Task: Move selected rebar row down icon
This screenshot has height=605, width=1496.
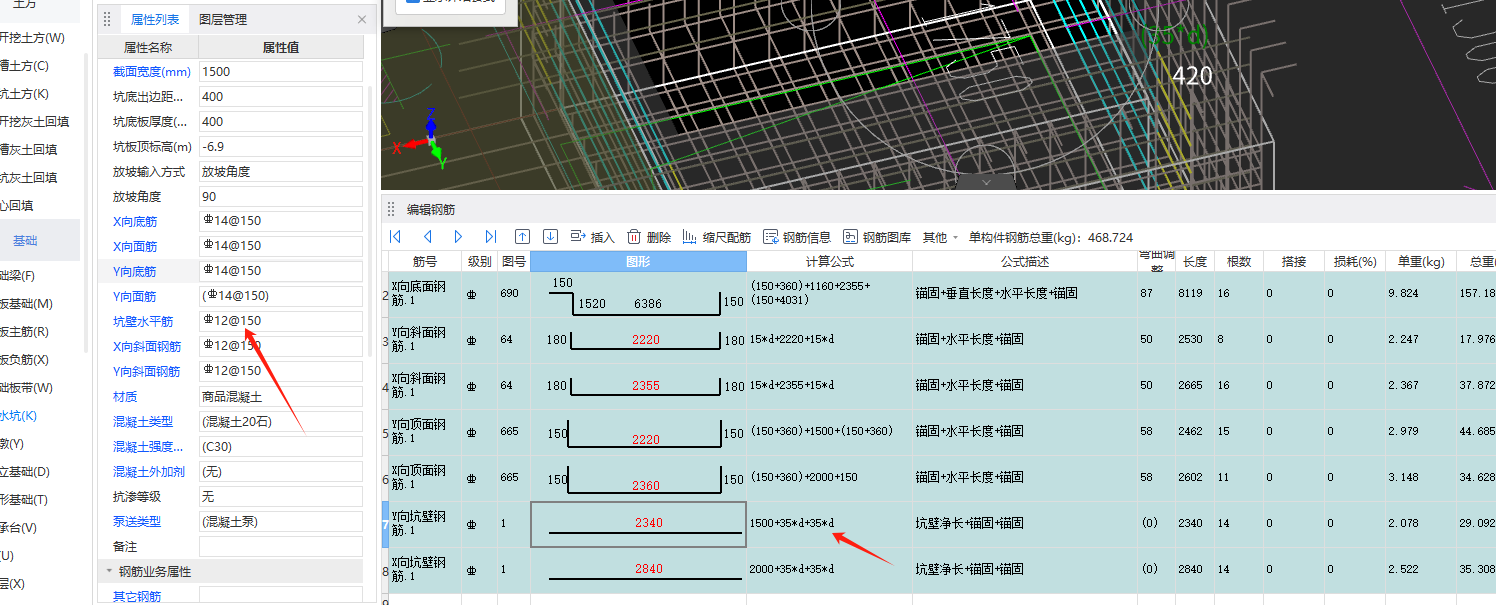Action: pos(550,237)
